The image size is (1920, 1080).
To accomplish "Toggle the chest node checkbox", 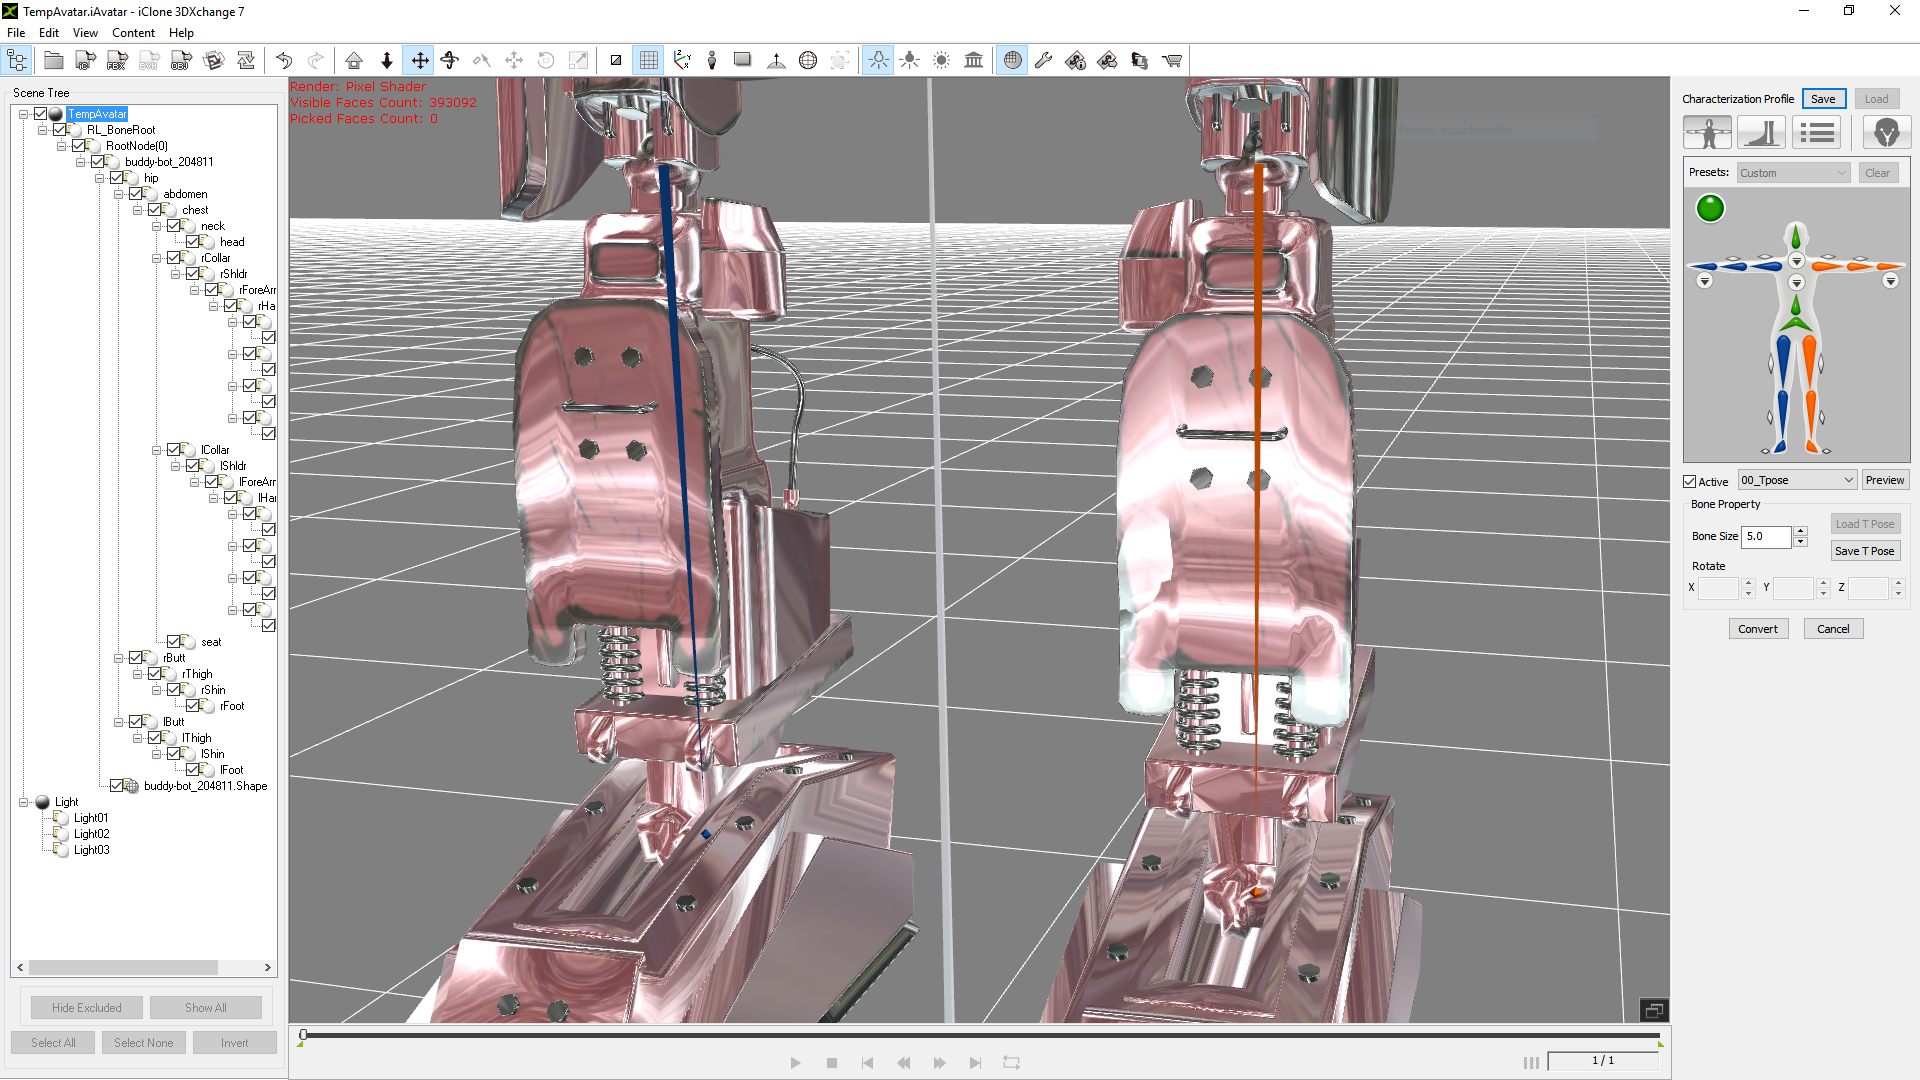I will [x=155, y=210].
